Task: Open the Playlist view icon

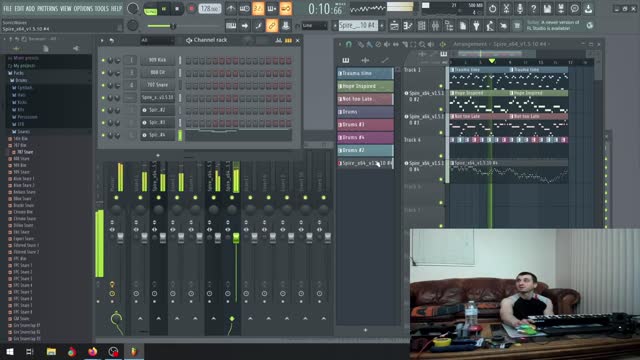Action: [x=394, y=25]
